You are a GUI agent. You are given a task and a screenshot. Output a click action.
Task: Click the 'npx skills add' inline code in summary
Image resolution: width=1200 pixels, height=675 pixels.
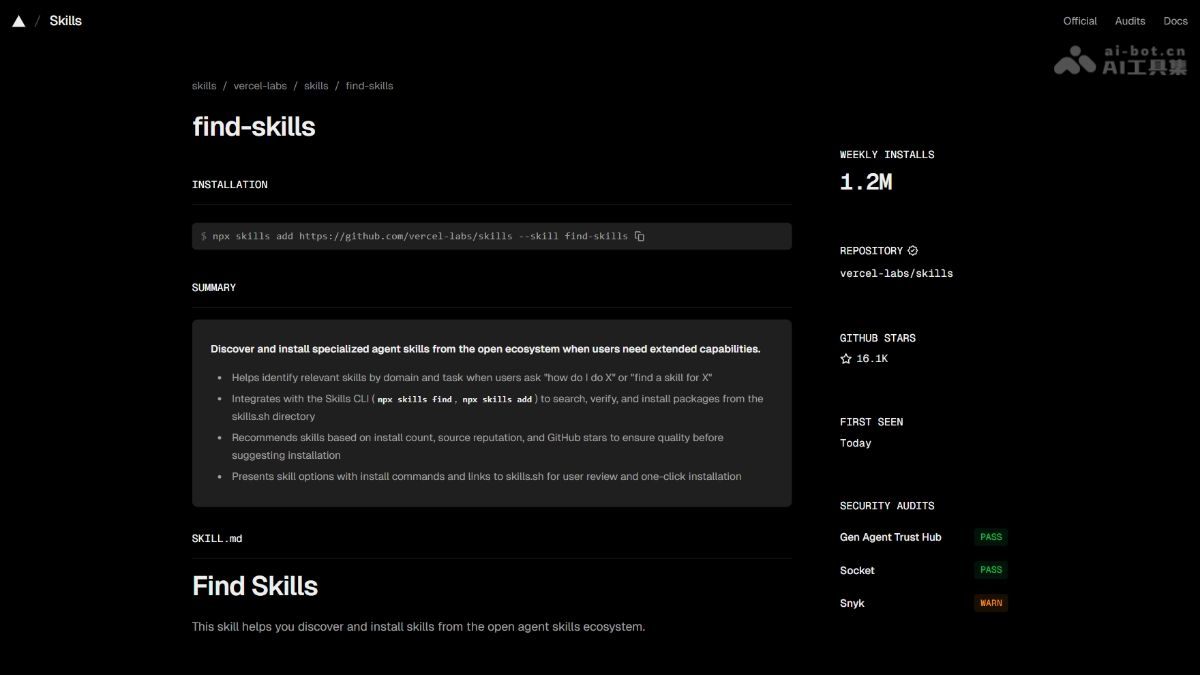click(x=497, y=399)
